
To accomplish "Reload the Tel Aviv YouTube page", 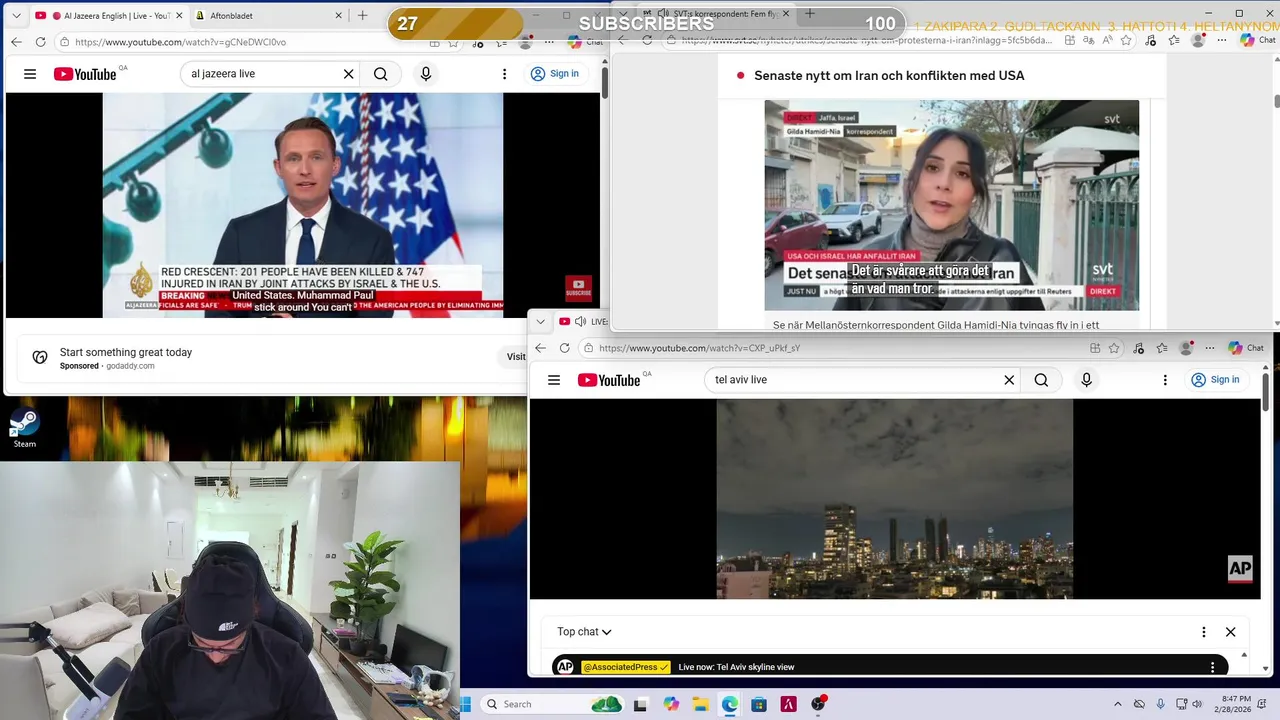I will [x=564, y=348].
